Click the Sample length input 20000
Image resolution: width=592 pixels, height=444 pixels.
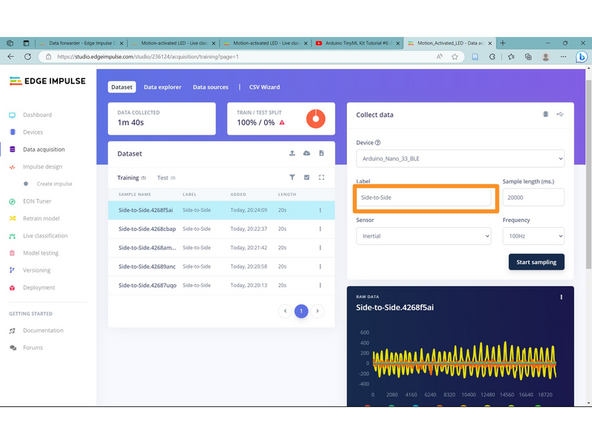pyautogui.click(x=533, y=197)
